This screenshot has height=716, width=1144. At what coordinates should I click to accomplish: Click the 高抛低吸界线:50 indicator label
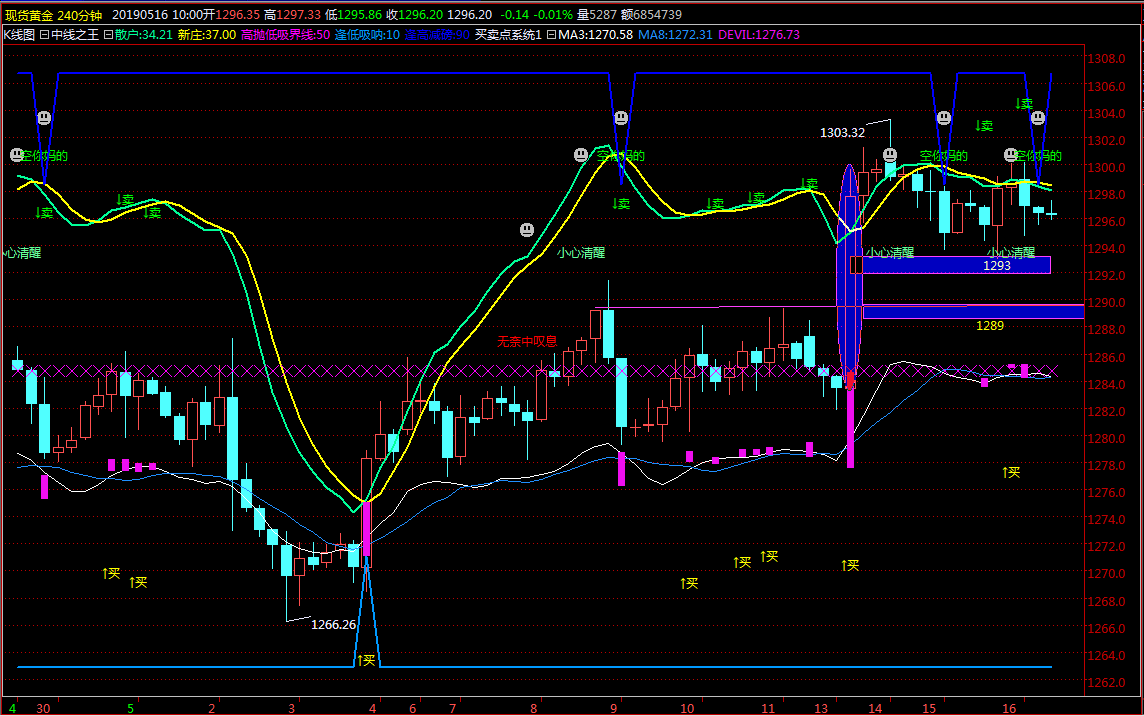pyautogui.click(x=285, y=34)
